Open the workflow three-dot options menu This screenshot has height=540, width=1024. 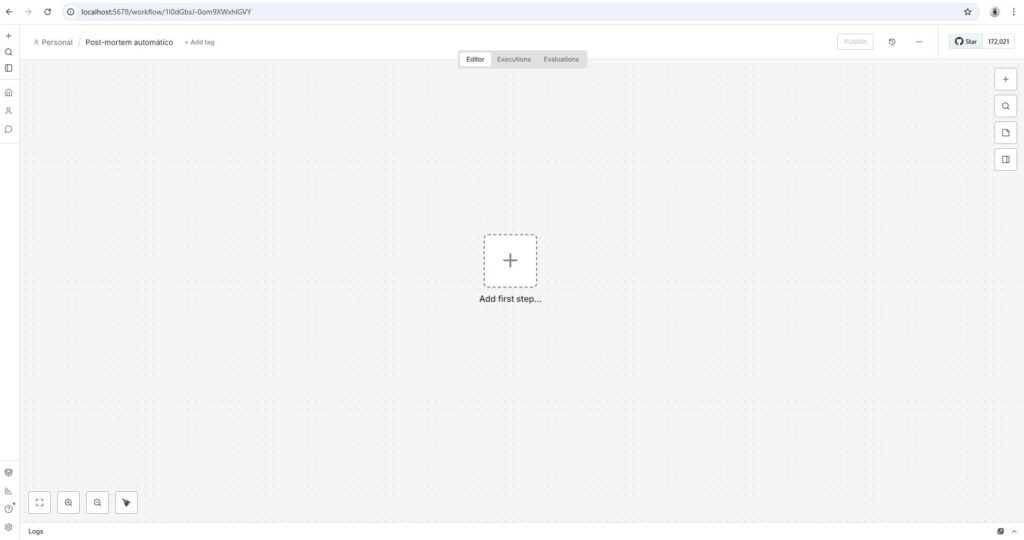click(x=918, y=42)
